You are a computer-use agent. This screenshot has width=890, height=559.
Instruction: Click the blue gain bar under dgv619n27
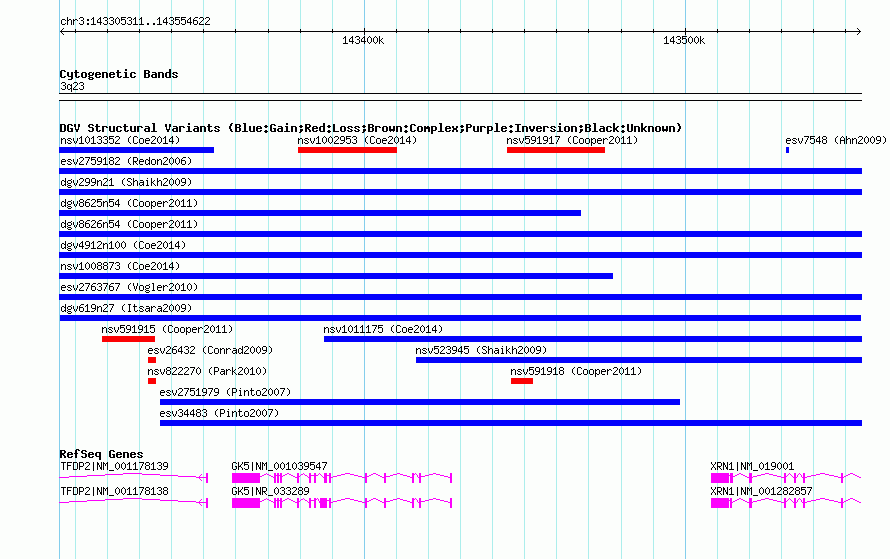tap(460, 318)
